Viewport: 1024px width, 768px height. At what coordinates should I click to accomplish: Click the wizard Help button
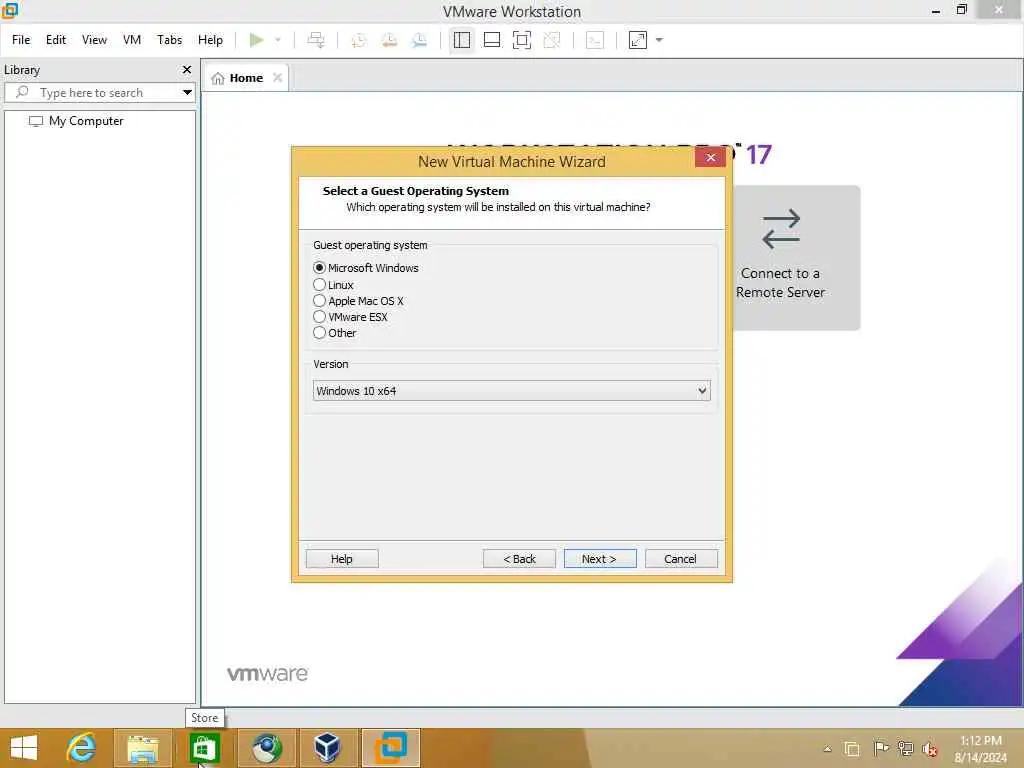click(x=342, y=559)
